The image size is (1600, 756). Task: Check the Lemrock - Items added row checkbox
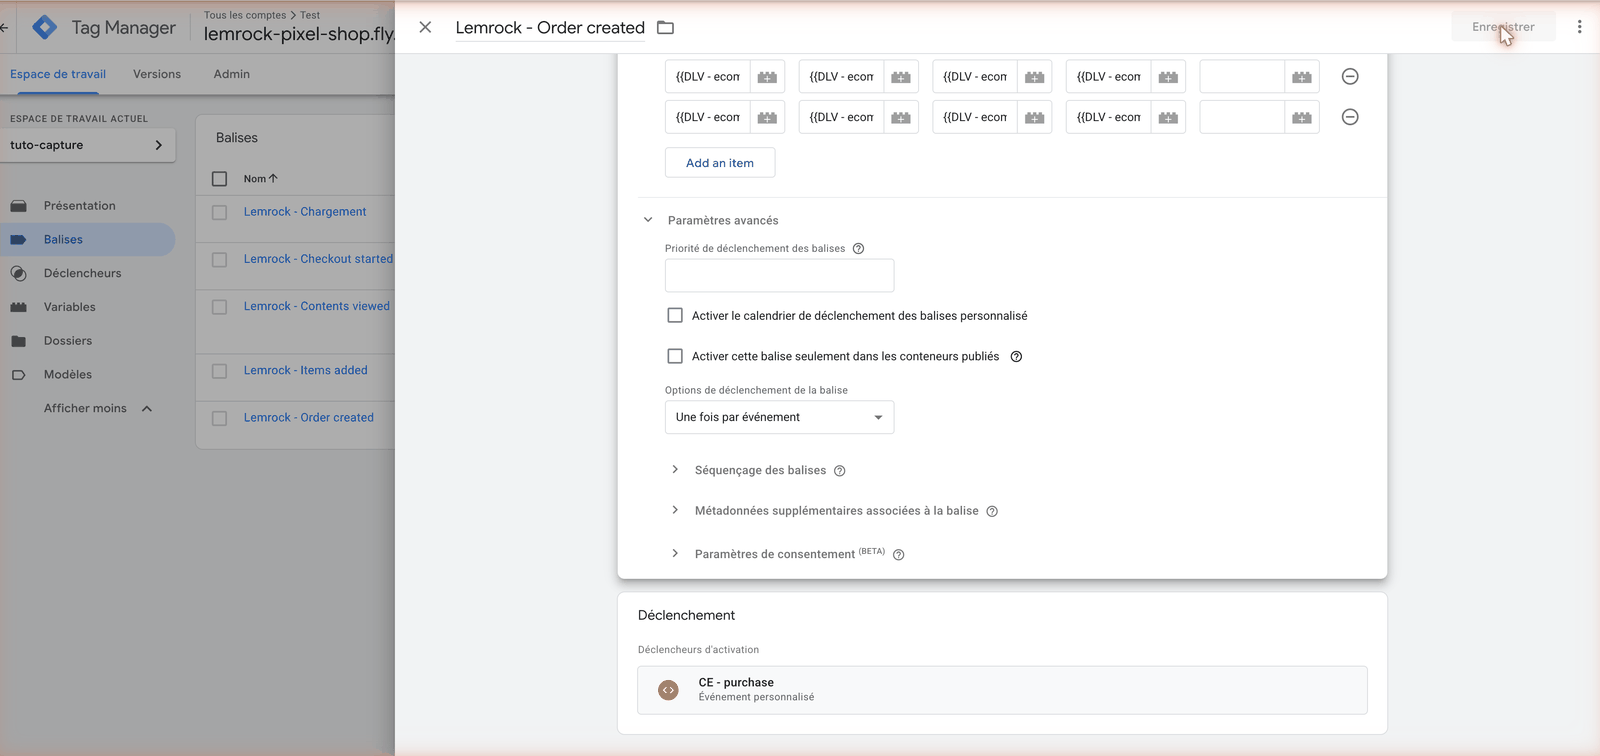coord(219,370)
